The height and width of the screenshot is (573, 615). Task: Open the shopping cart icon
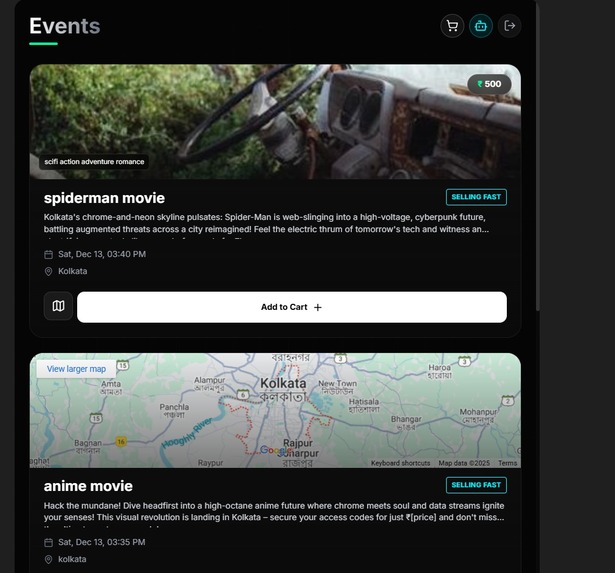[x=452, y=26]
